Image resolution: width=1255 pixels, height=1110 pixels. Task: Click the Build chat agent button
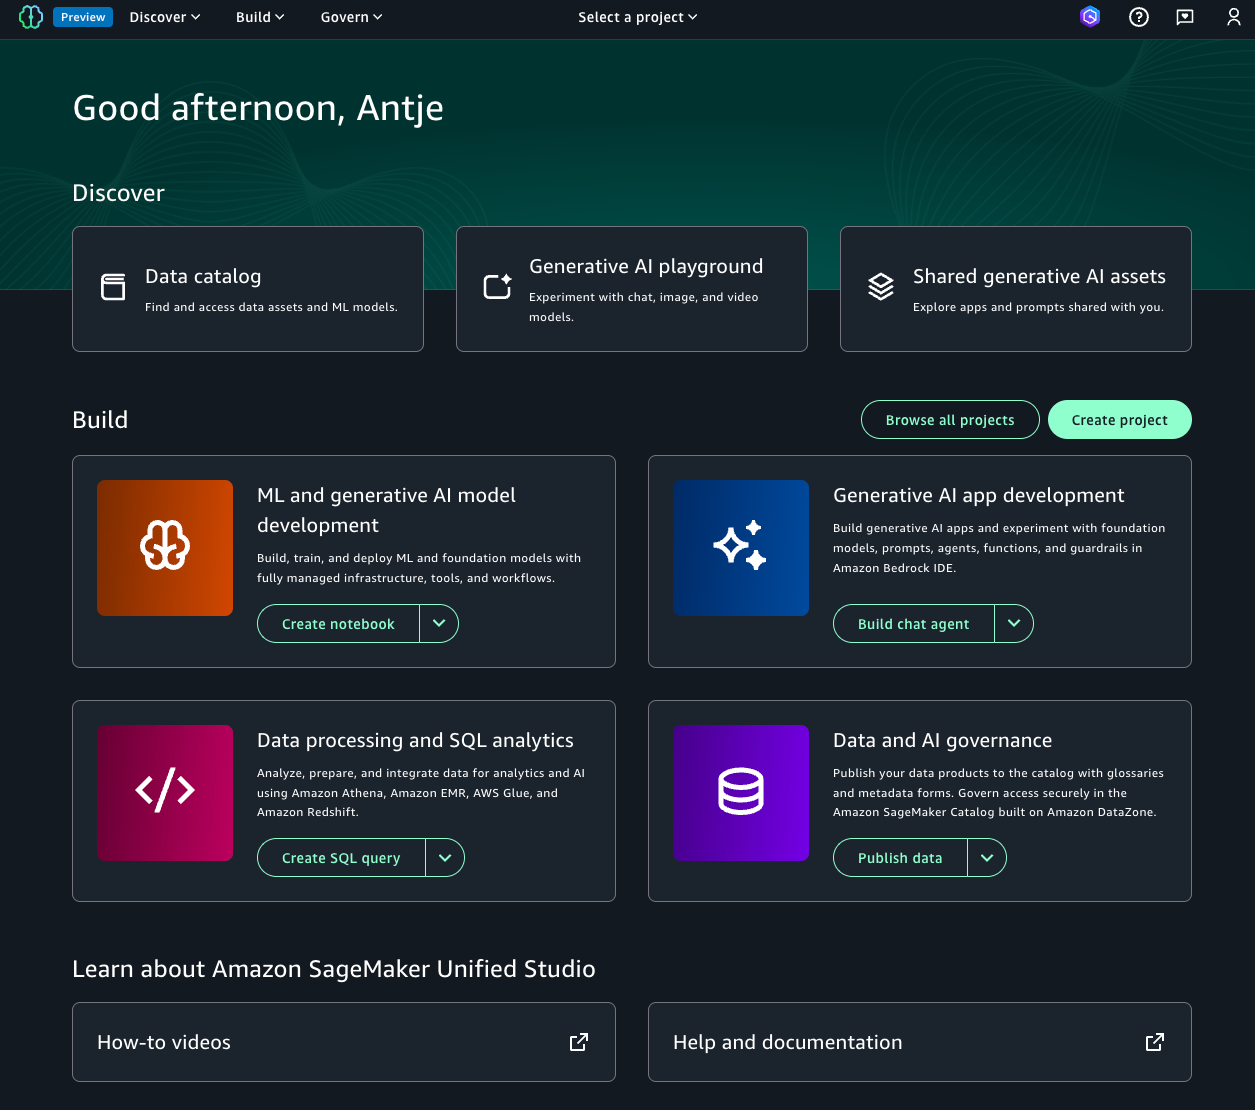914,624
